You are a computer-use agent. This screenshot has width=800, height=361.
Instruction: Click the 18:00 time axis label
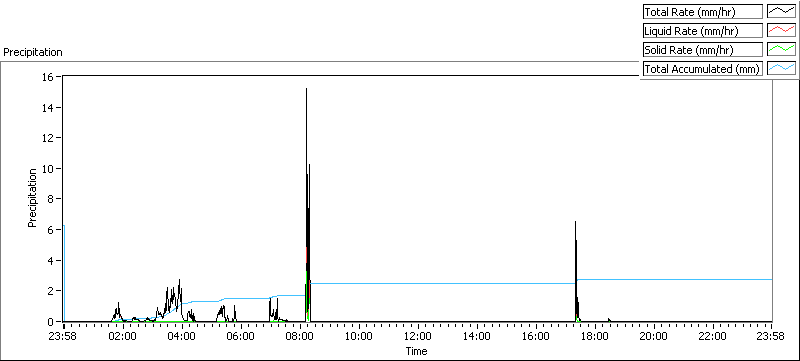(595, 336)
